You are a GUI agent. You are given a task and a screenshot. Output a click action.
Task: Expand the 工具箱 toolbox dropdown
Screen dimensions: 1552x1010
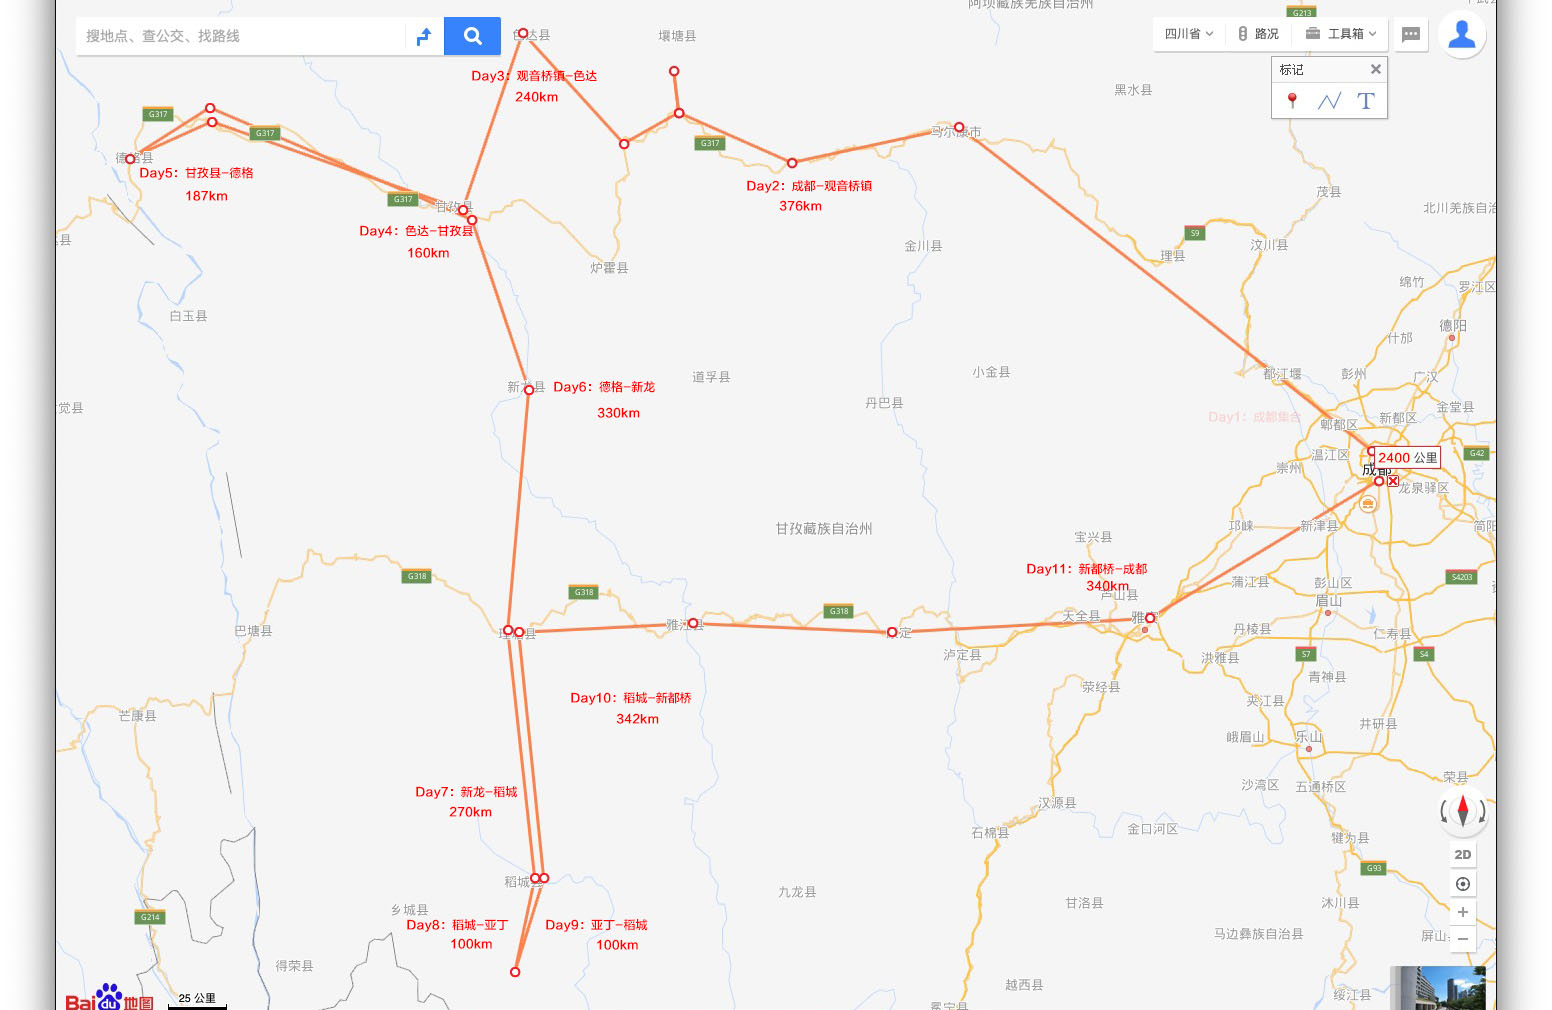coord(1340,34)
